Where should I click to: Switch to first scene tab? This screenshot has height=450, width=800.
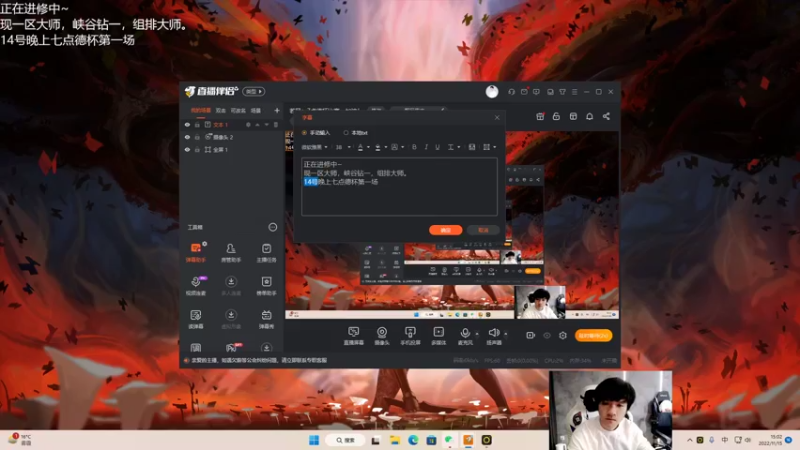pyautogui.click(x=201, y=110)
